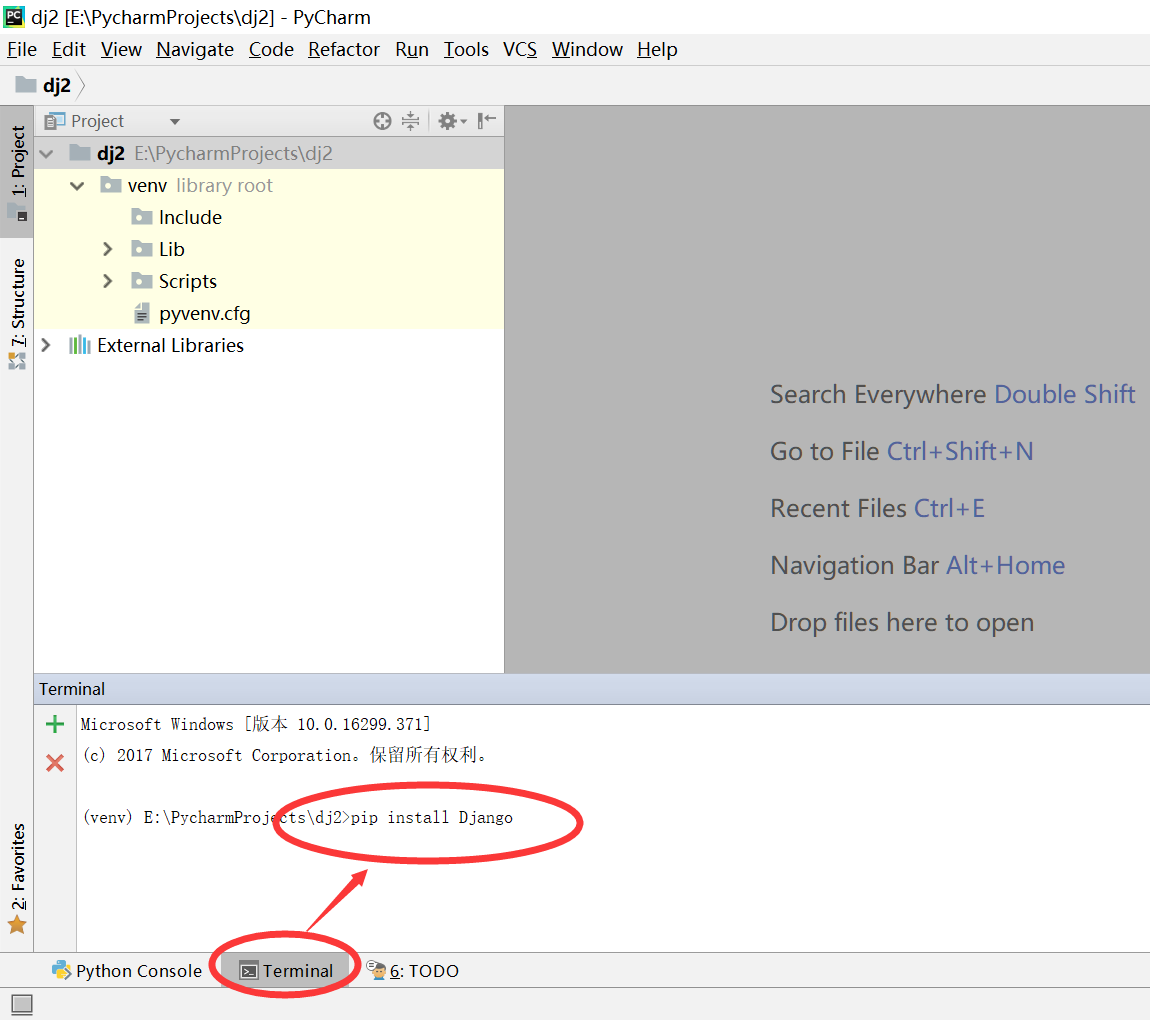The image size is (1150, 1020).
Task: Click the 'Microsoft Windows' version line in terminal
Action: pos(255,724)
